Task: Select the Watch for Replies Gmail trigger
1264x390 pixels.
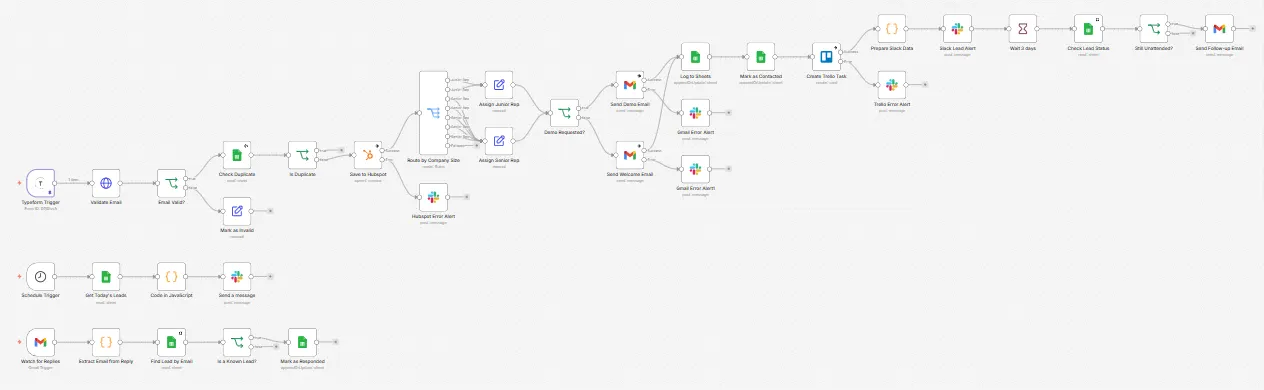Action: tap(40, 342)
